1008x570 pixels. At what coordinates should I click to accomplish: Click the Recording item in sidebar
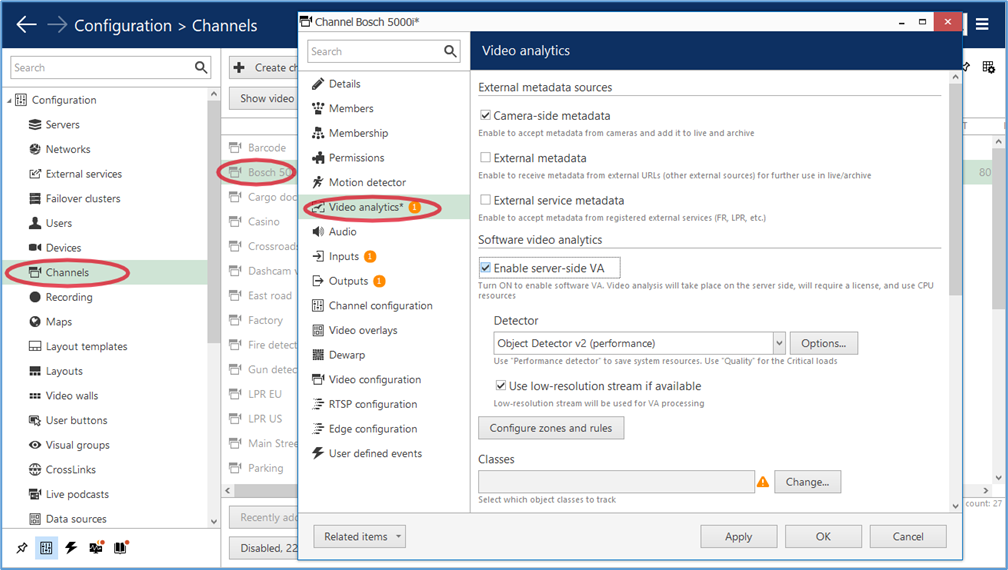(x=69, y=297)
